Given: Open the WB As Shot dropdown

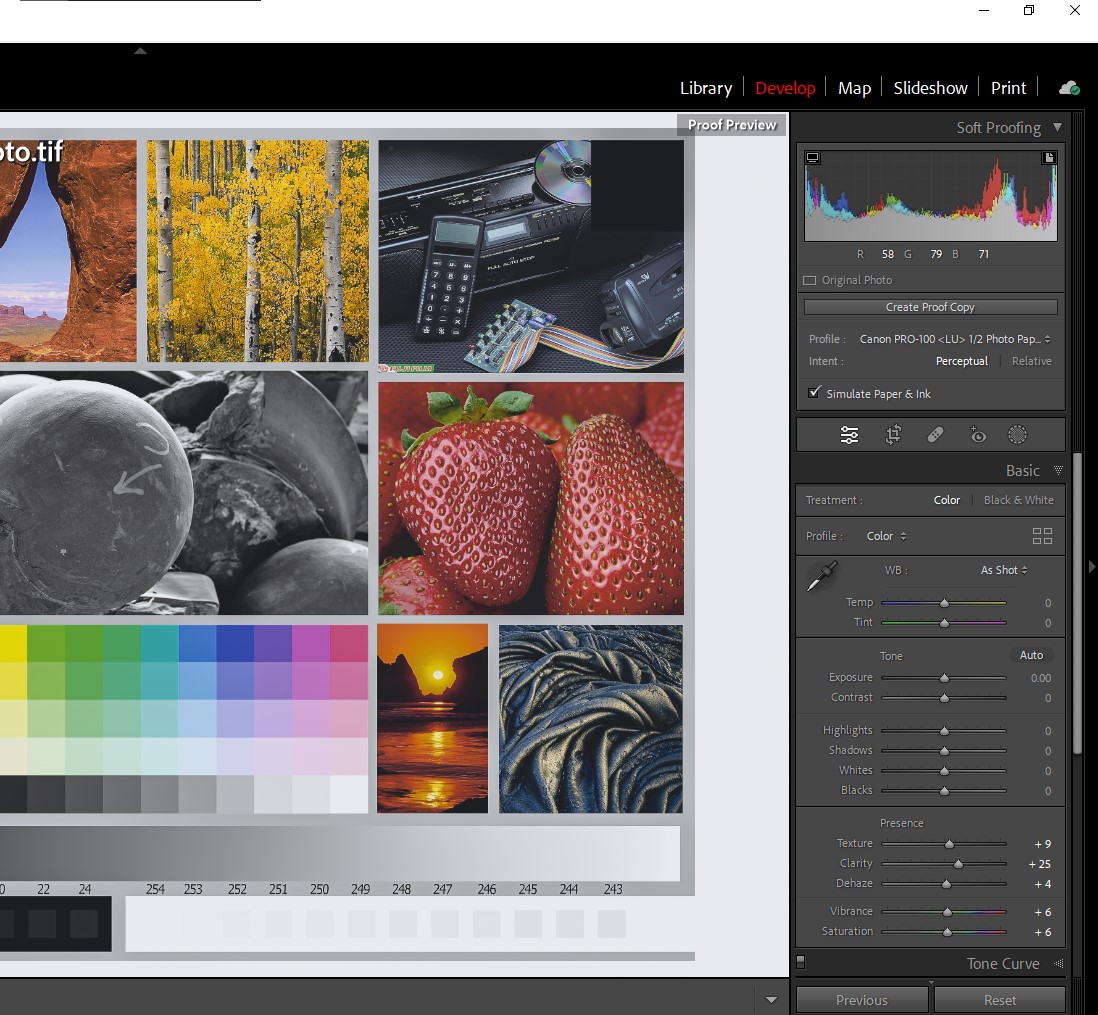Looking at the screenshot, I should [1003, 570].
